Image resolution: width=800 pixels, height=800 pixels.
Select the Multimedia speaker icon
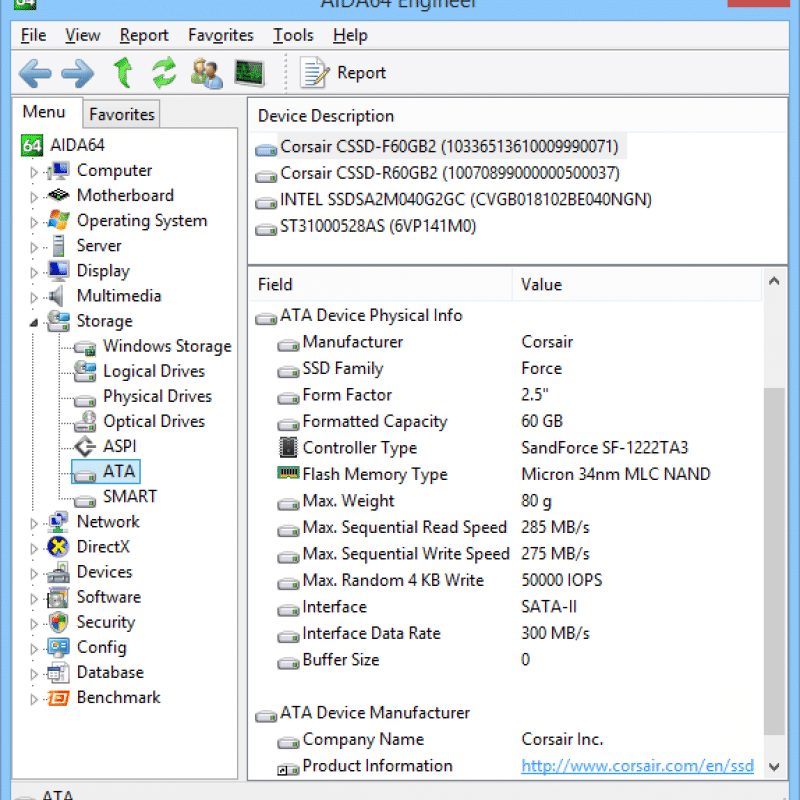(x=56, y=295)
